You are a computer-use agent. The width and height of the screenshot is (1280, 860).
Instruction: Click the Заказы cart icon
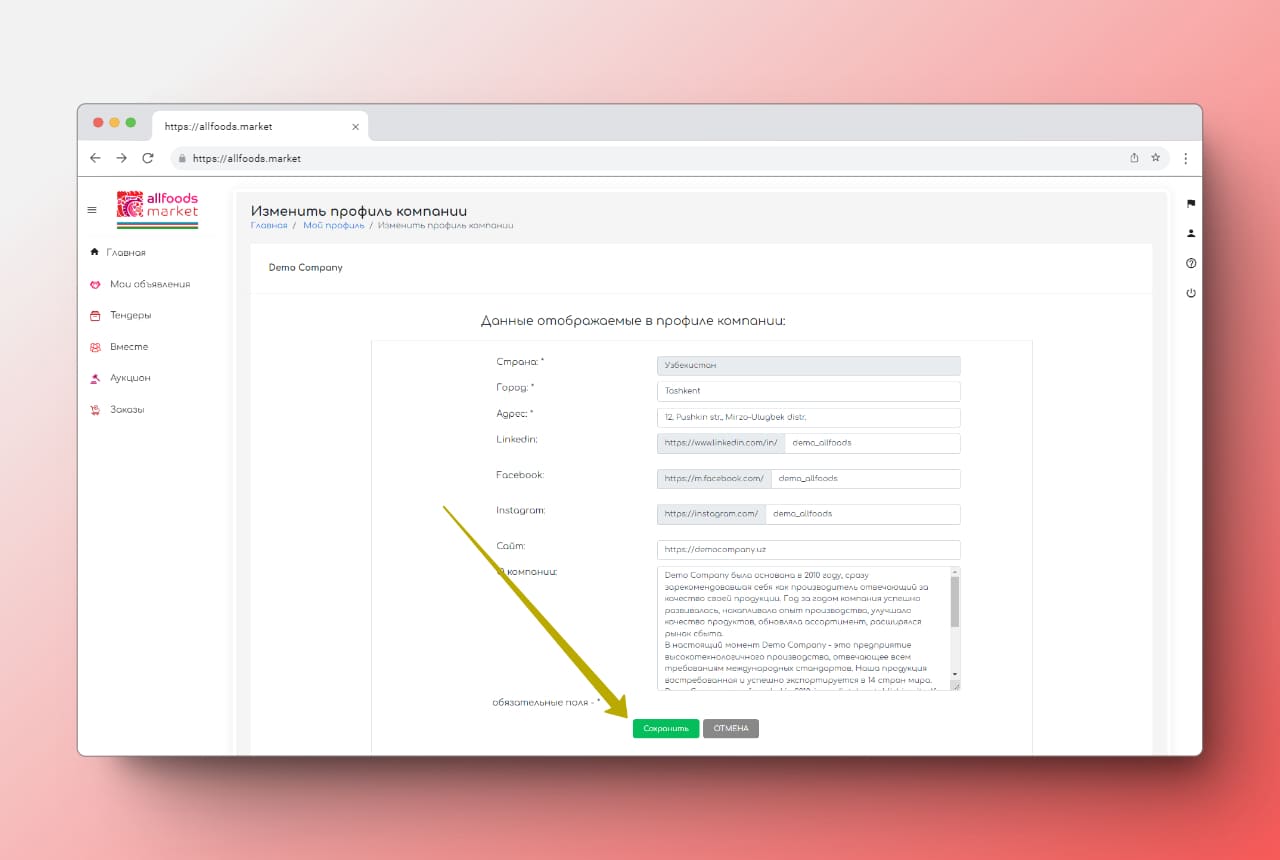95,409
